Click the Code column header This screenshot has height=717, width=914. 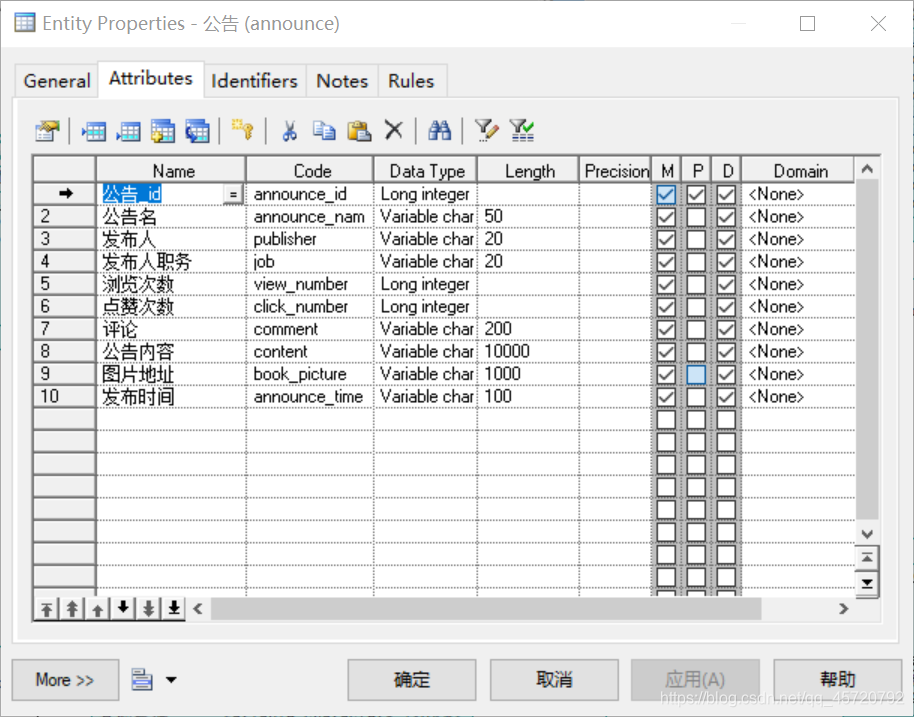(x=310, y=171)
